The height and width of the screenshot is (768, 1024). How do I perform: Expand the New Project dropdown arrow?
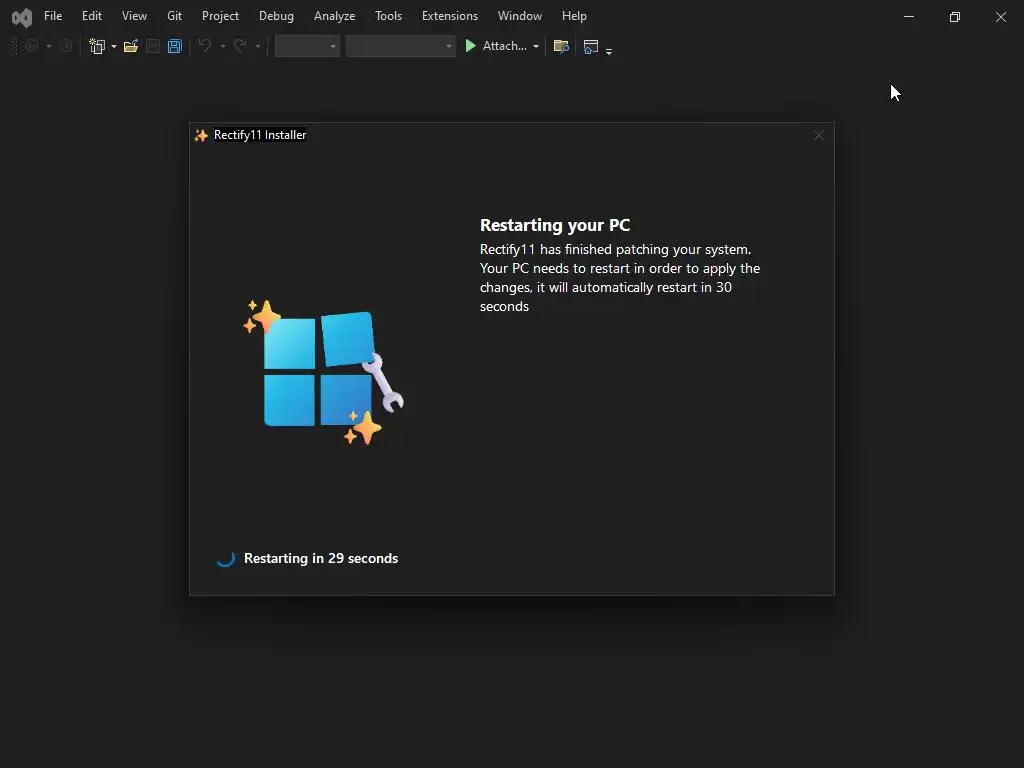point(114,46)
